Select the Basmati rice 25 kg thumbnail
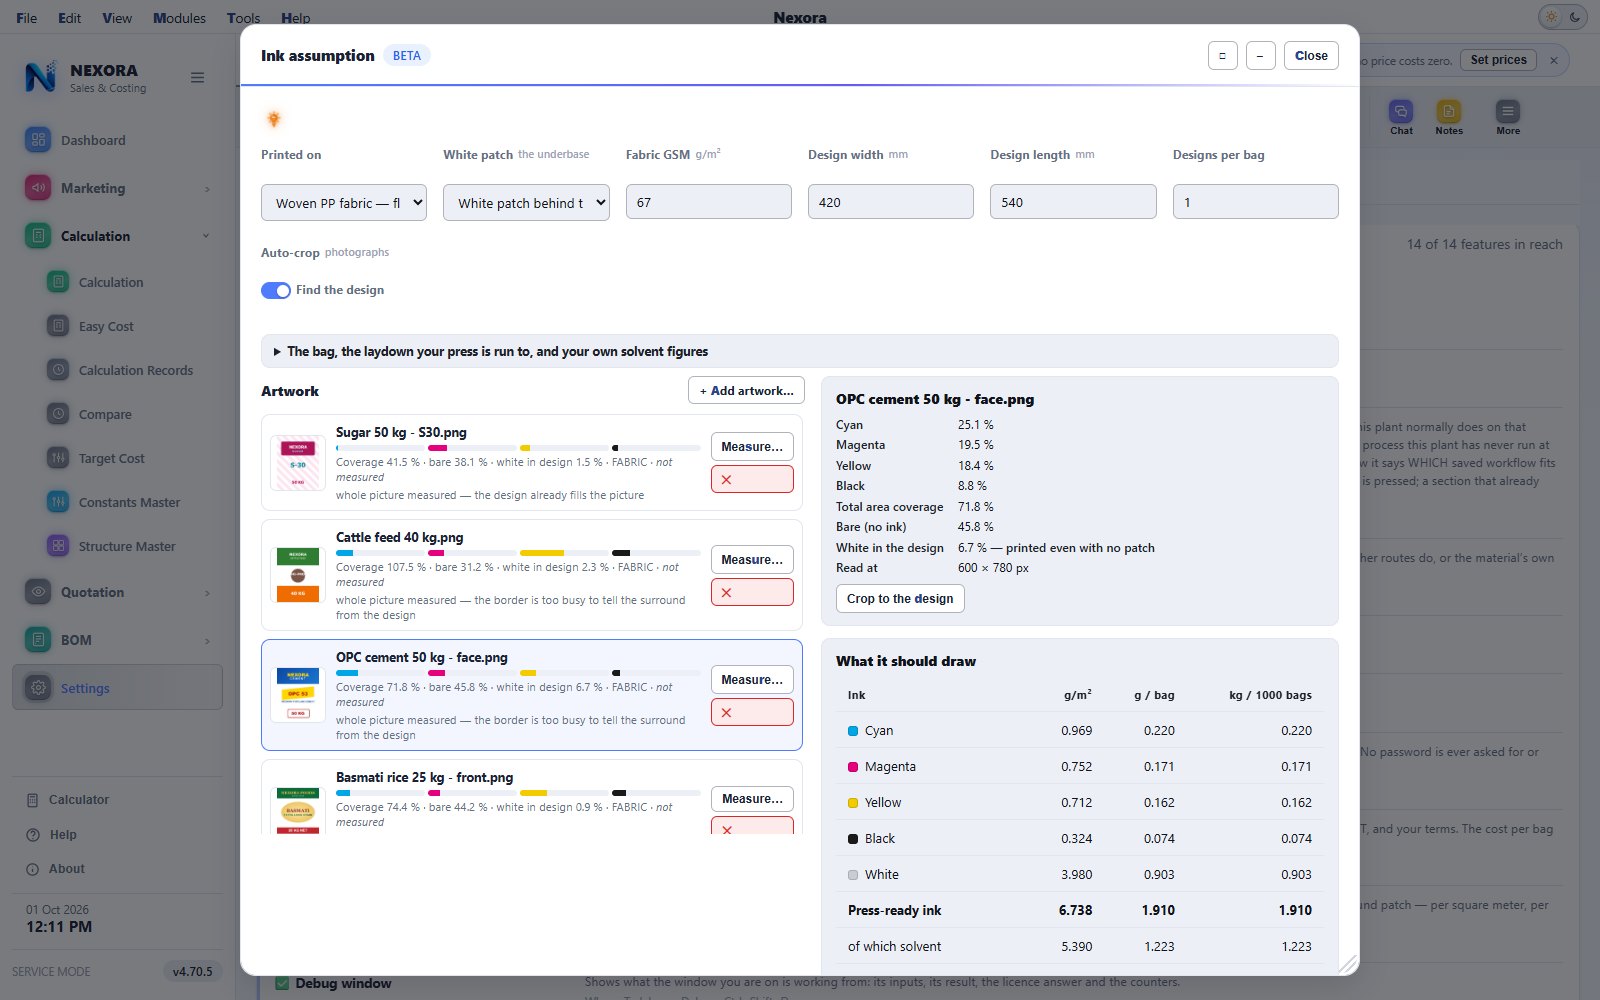This screenshot has height=1000, width=1600. pyautogui.click(x=298, y=810)
